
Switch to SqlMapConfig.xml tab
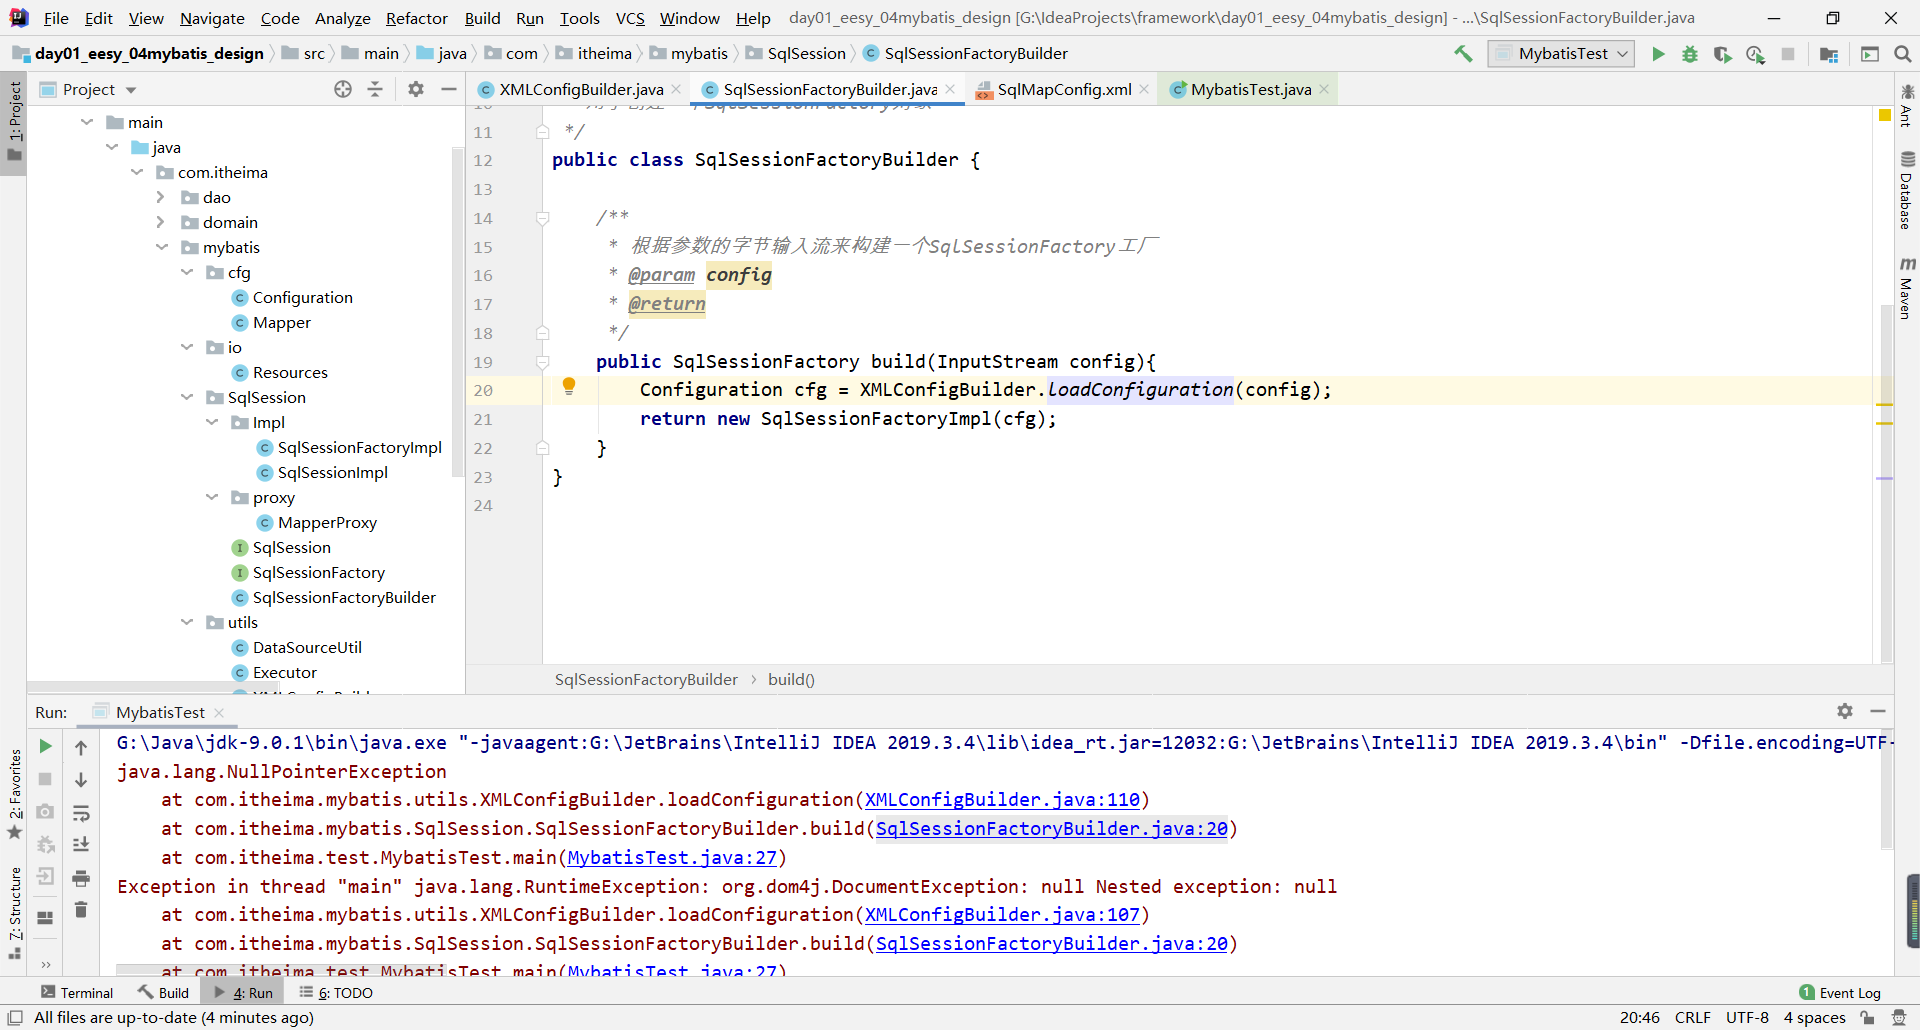1063,89
